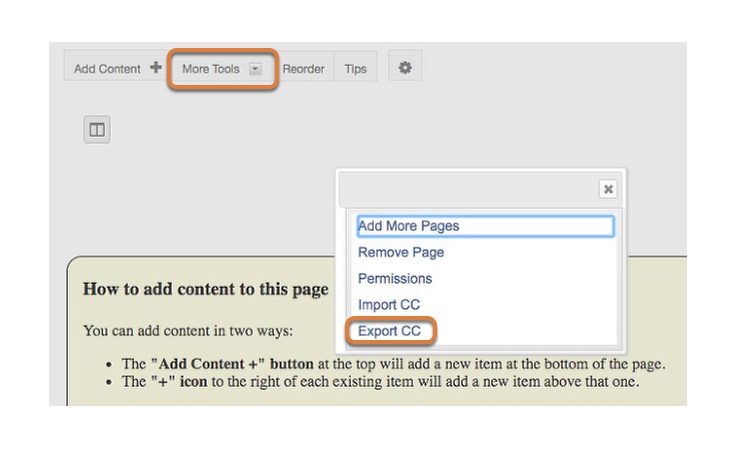The width and height of the screenshot is (736, 449).
Task: Click the bullet about the '+' icon
Action: pos(381,382)
